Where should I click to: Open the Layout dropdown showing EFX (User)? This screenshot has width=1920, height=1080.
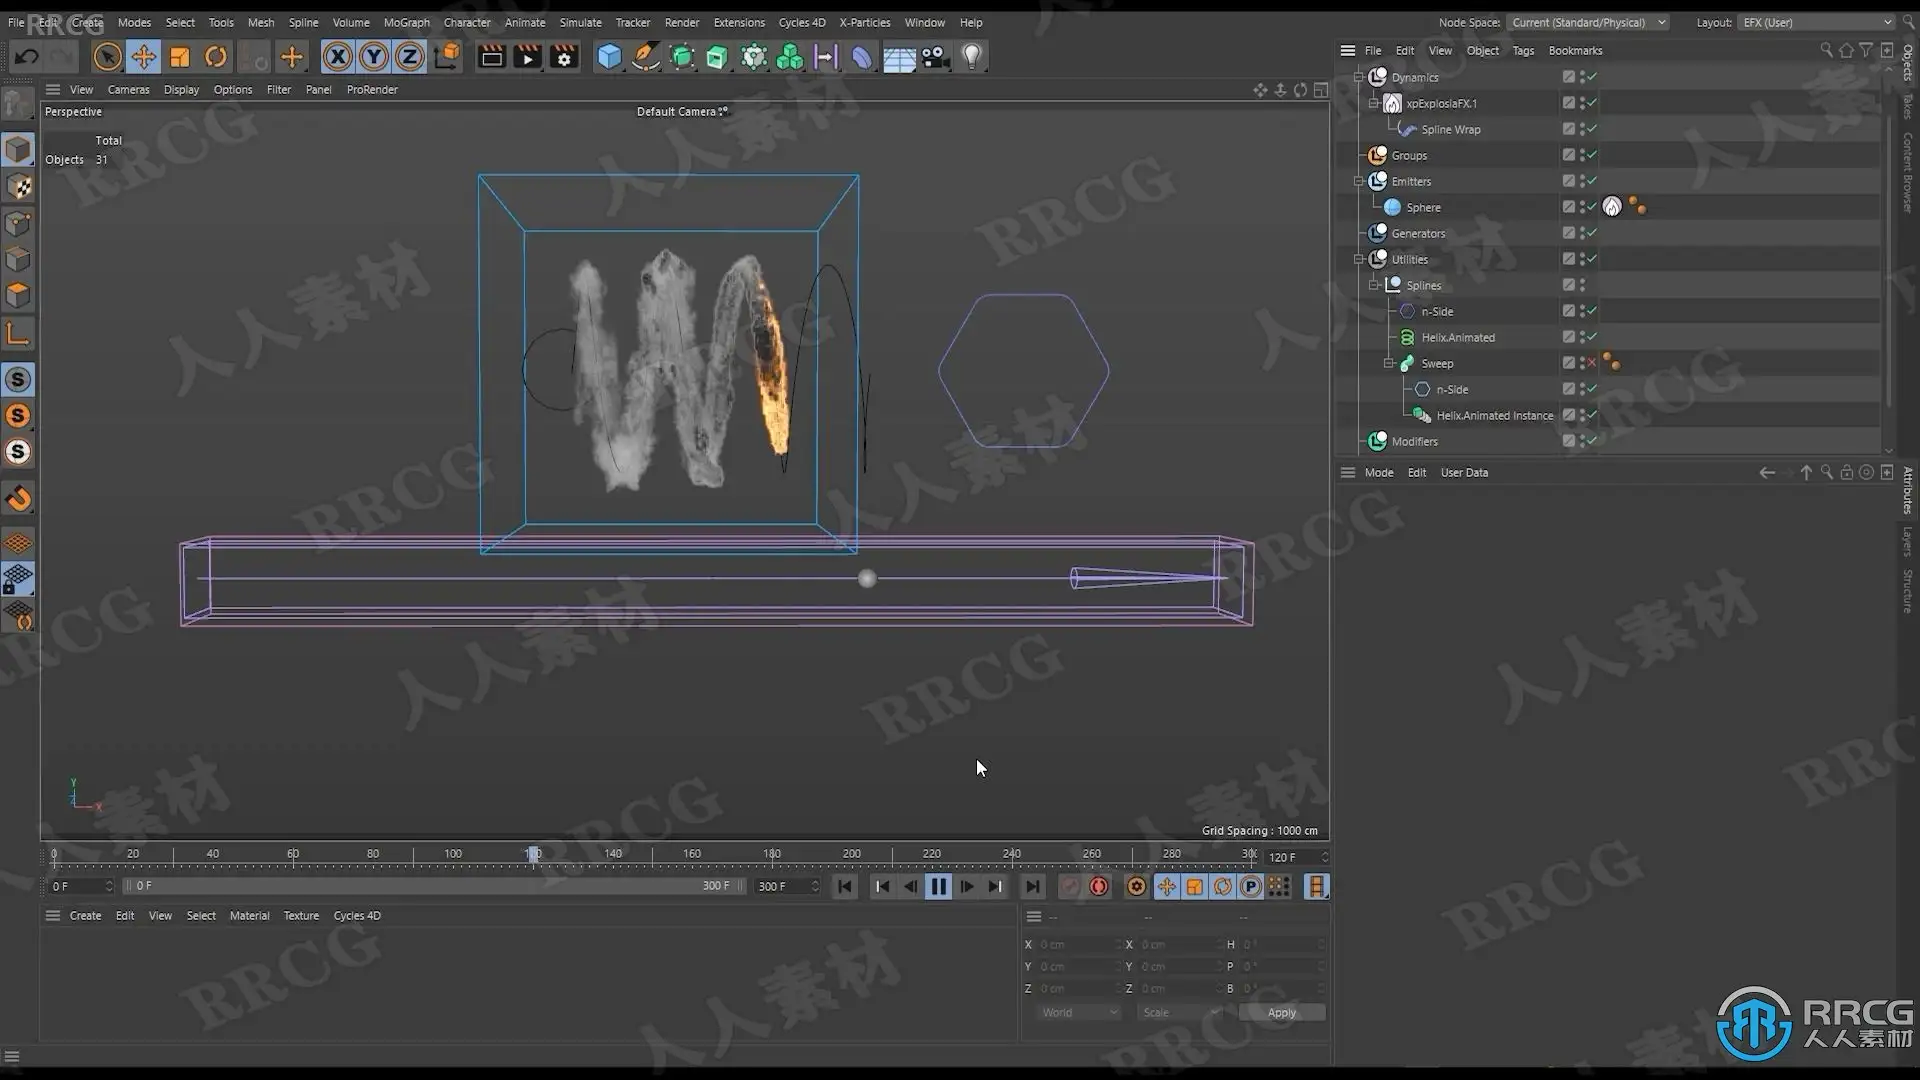(1817, 22)
